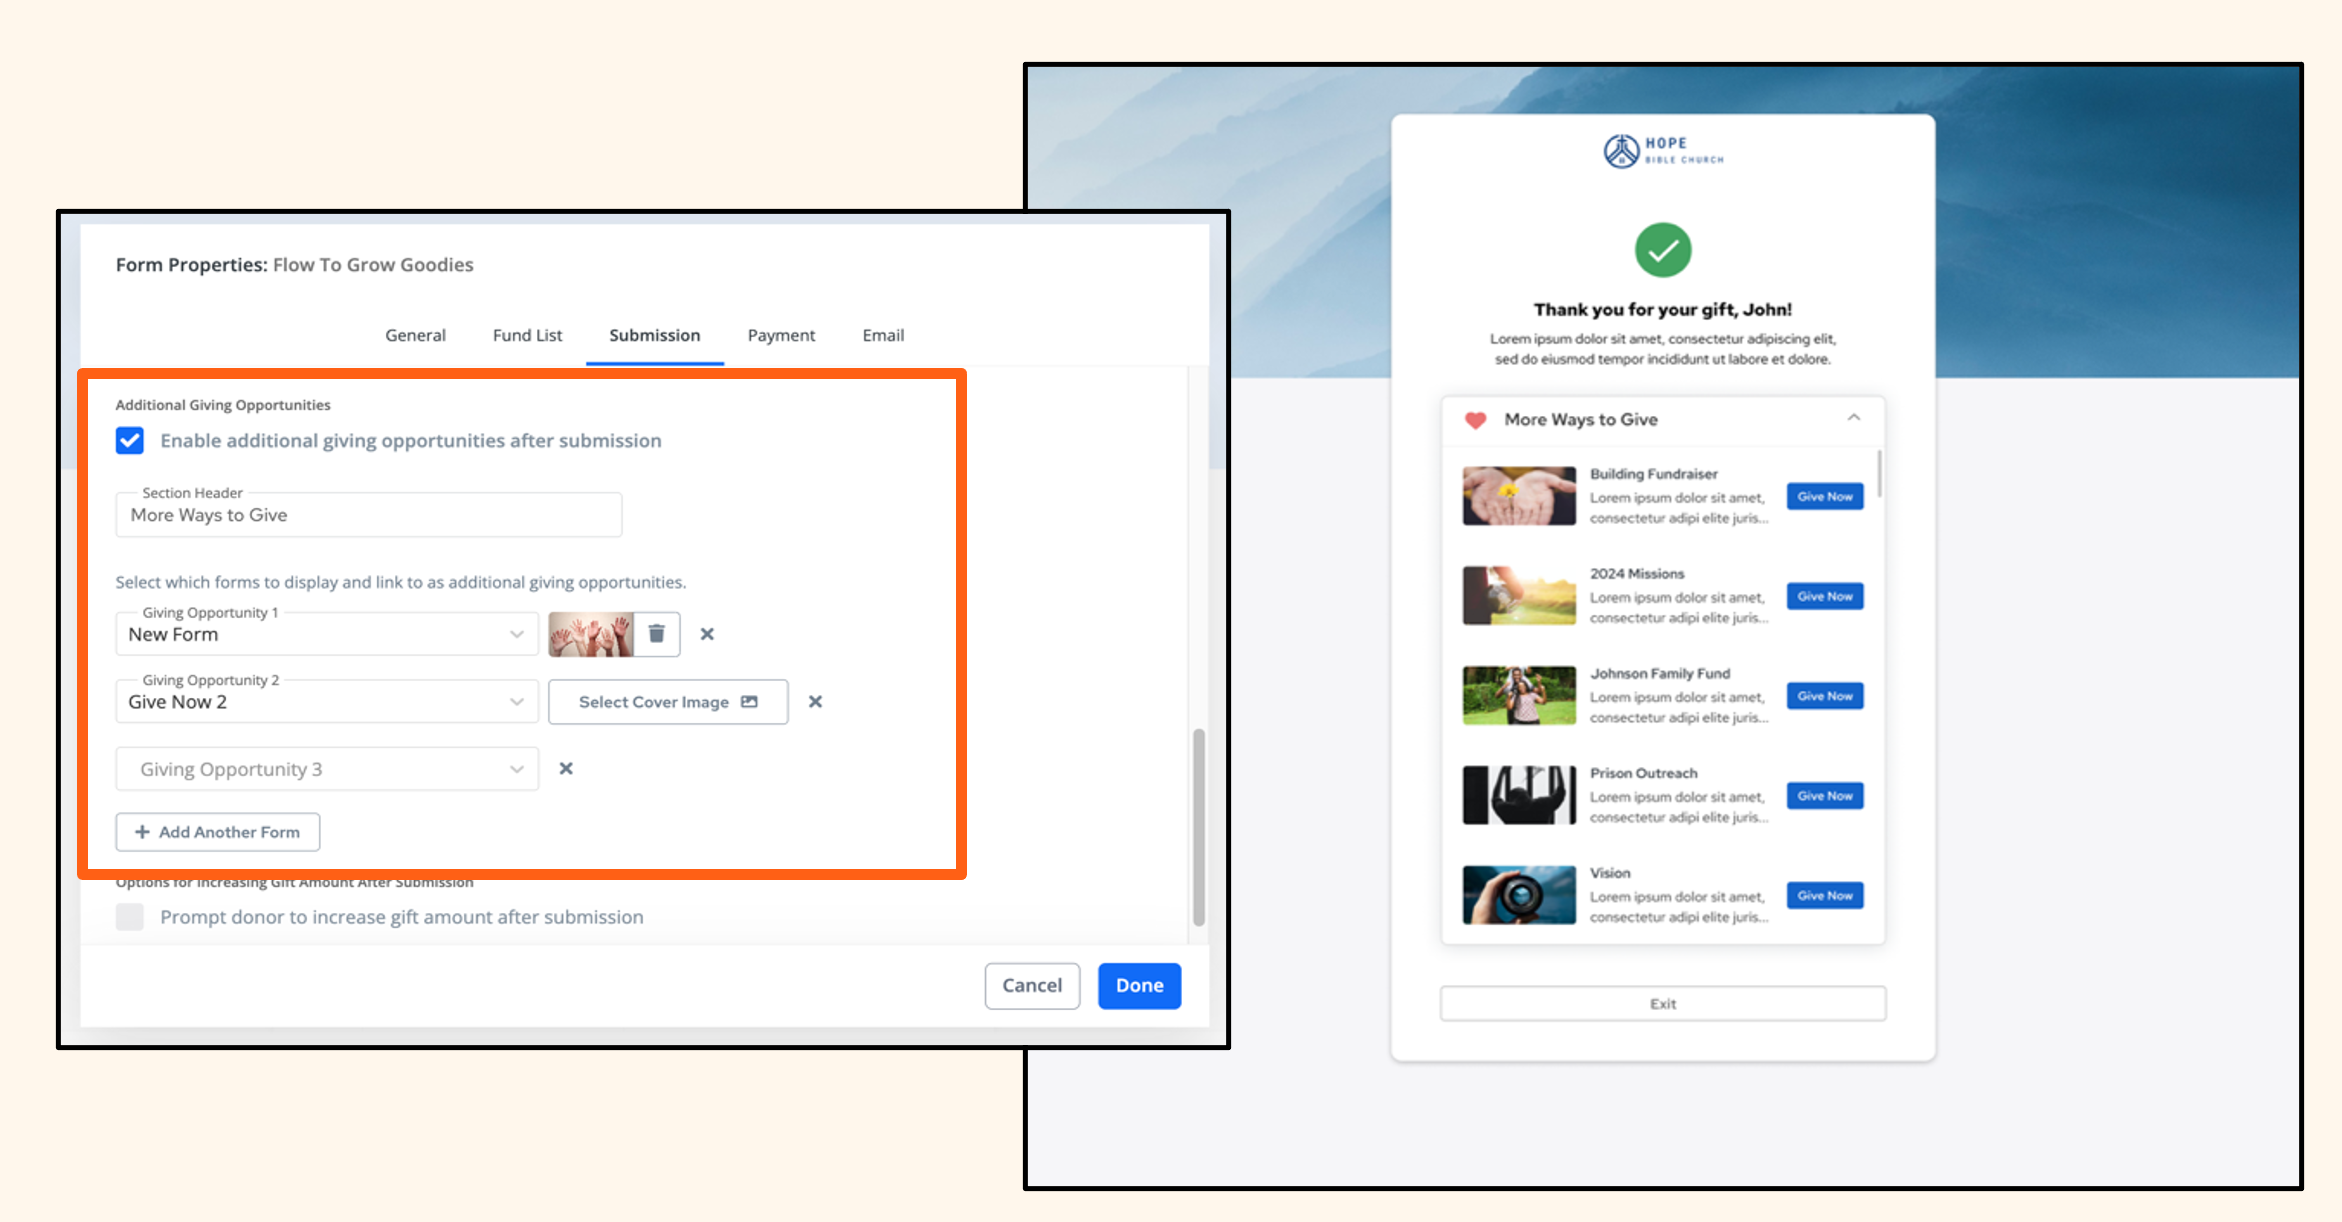Open Giving Opportunity 1 New Form dropdown

(x=327, y=635)
